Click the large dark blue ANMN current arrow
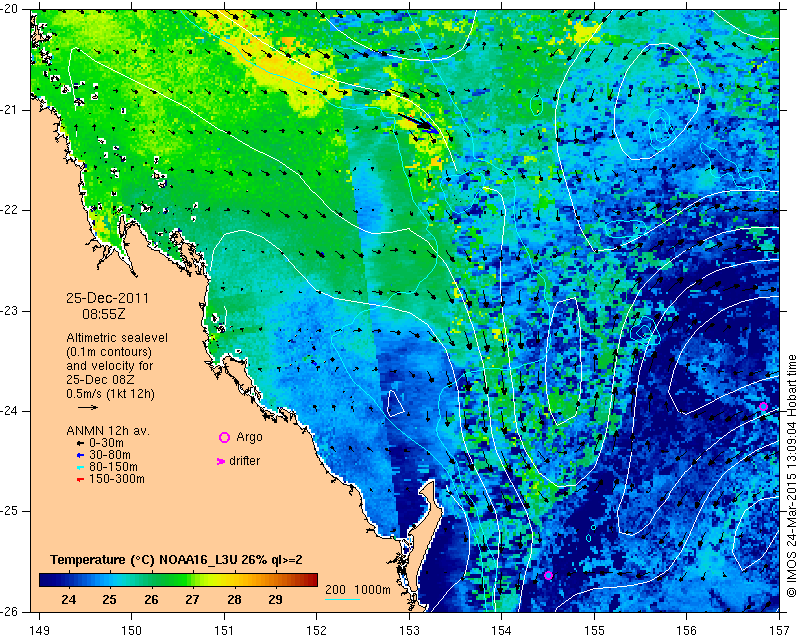 pos(418,123)
